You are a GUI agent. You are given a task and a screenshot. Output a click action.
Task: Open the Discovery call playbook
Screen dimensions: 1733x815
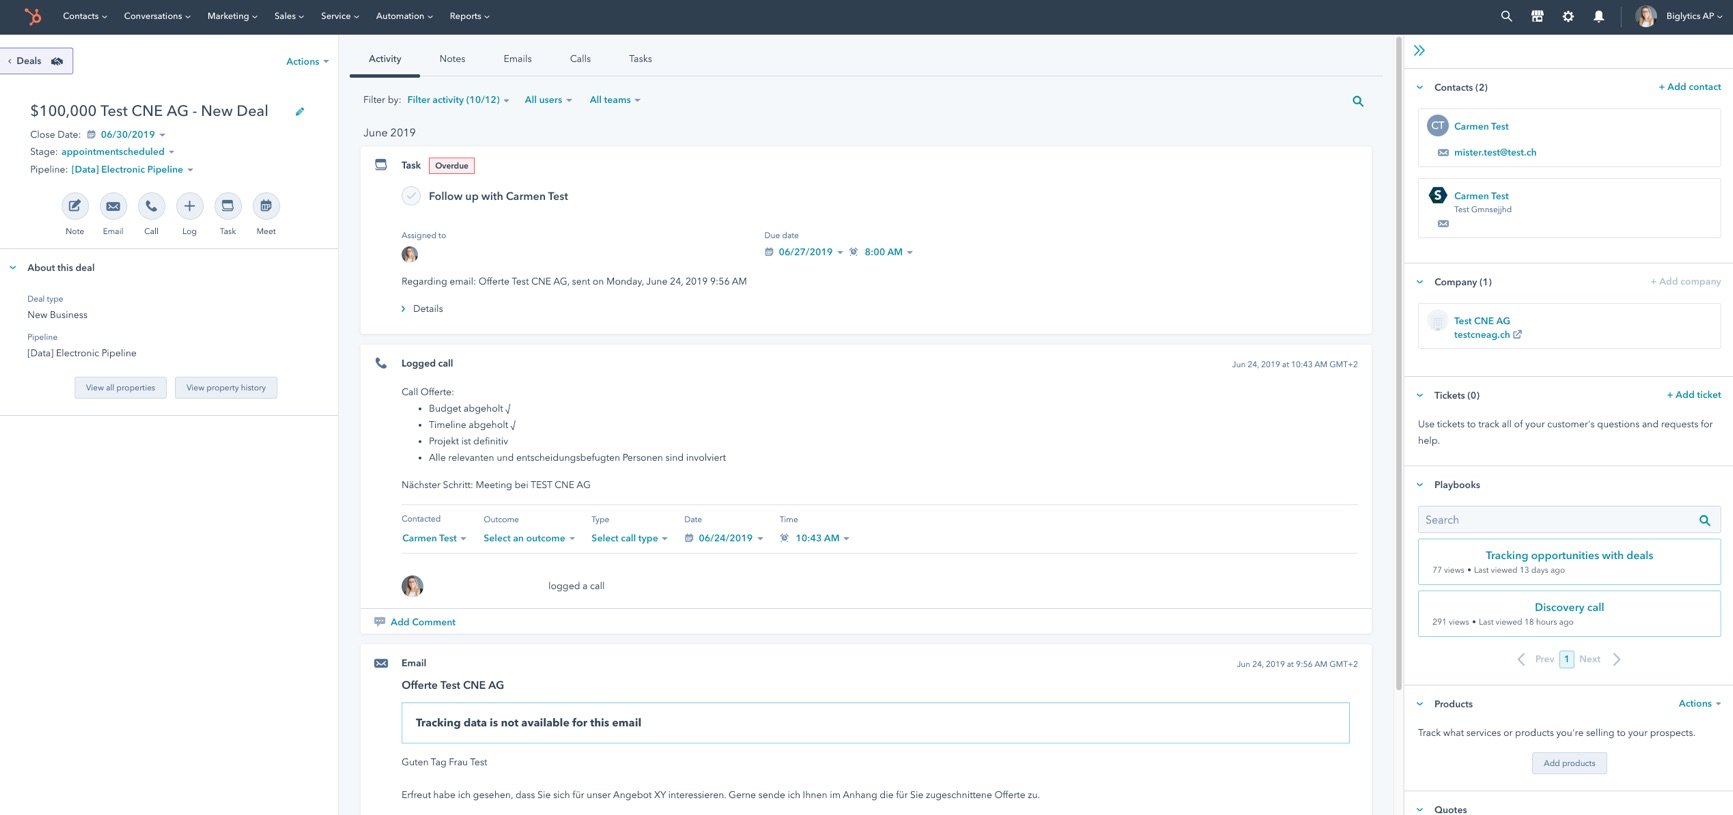click(x=1569, y=607)
